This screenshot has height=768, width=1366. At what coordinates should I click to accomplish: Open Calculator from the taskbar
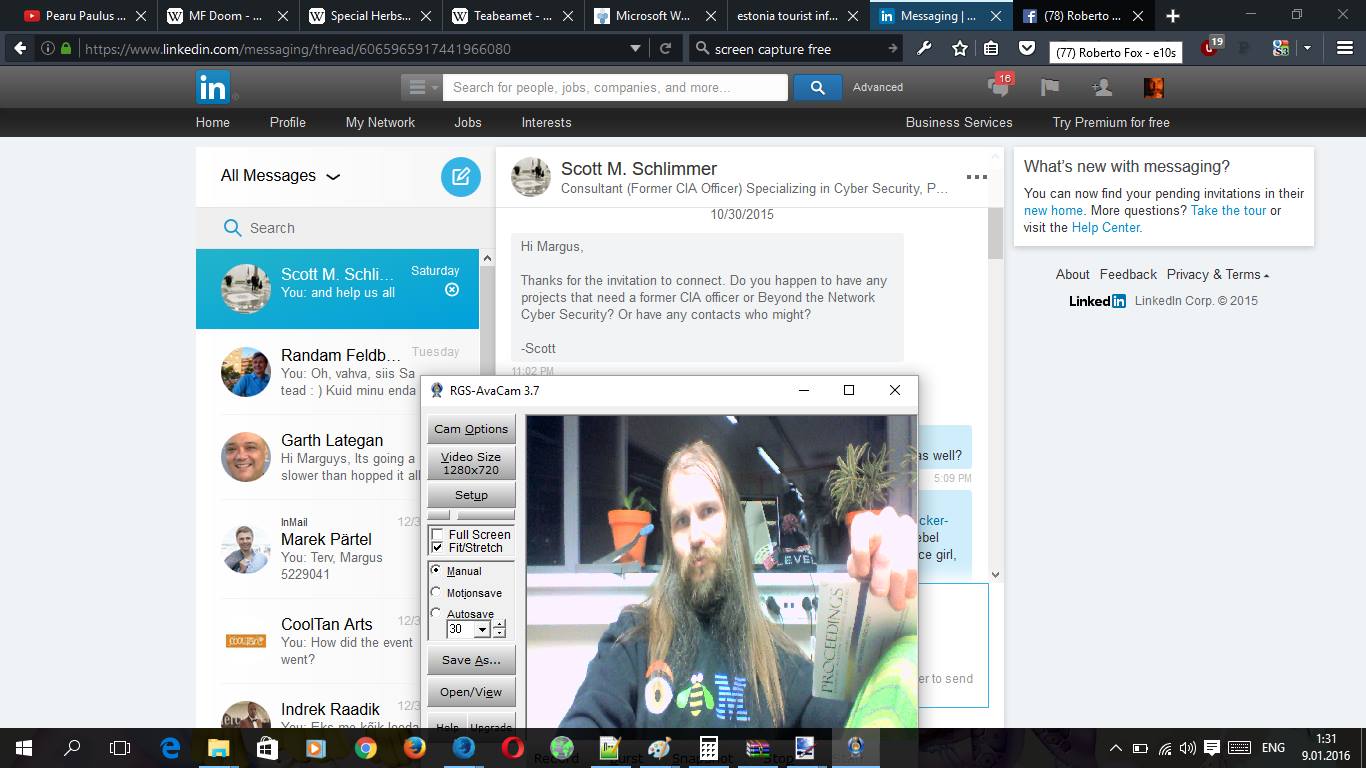(x=709, y=747)
